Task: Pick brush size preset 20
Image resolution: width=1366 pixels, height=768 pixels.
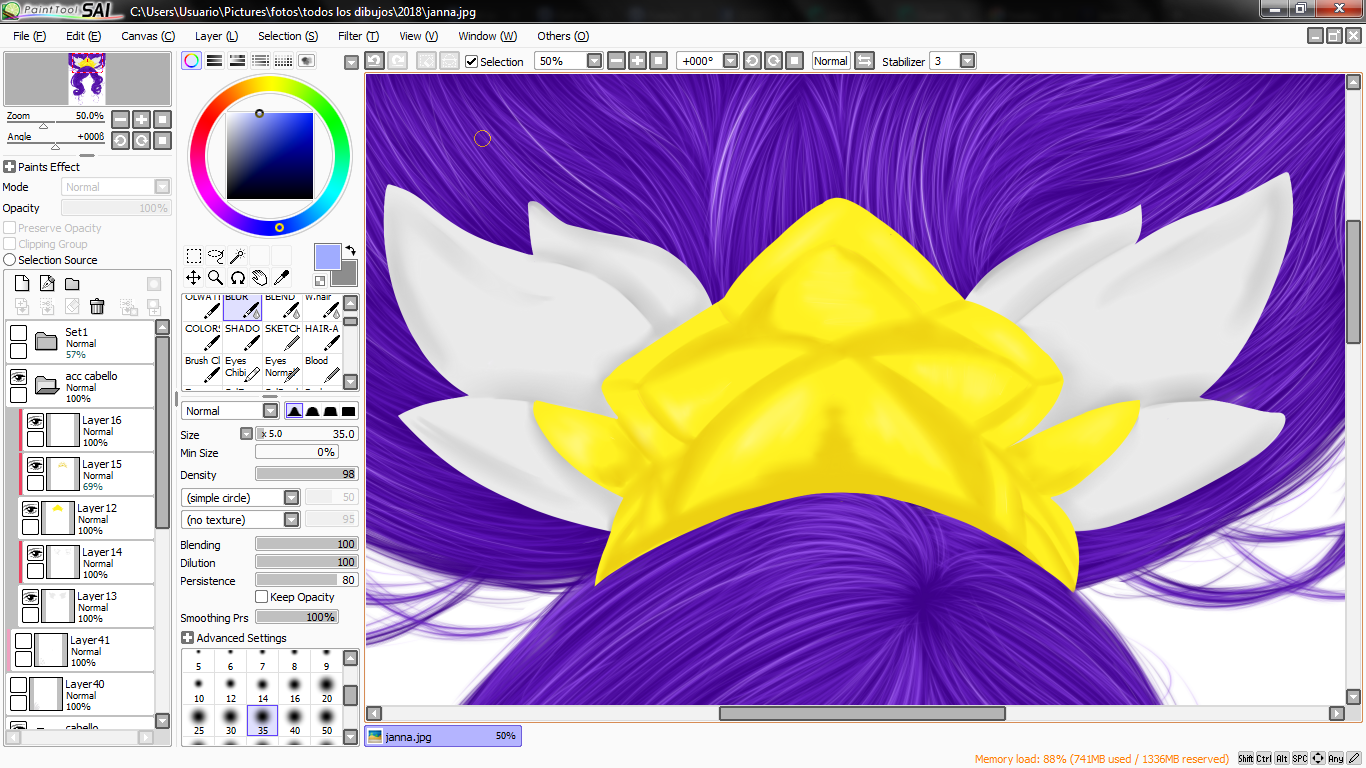Action: point(326,688)
